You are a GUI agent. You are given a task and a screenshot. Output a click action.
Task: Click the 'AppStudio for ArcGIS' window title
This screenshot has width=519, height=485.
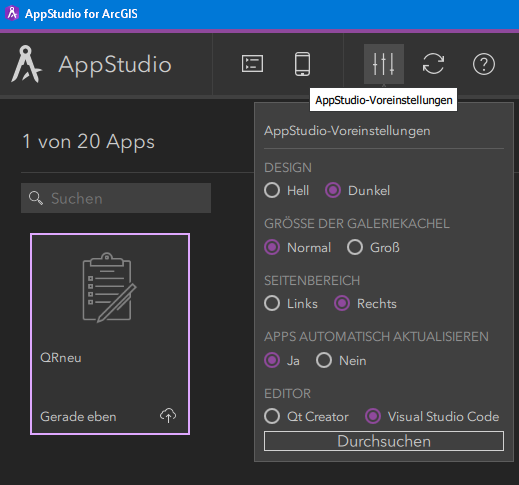coord(81,14)
